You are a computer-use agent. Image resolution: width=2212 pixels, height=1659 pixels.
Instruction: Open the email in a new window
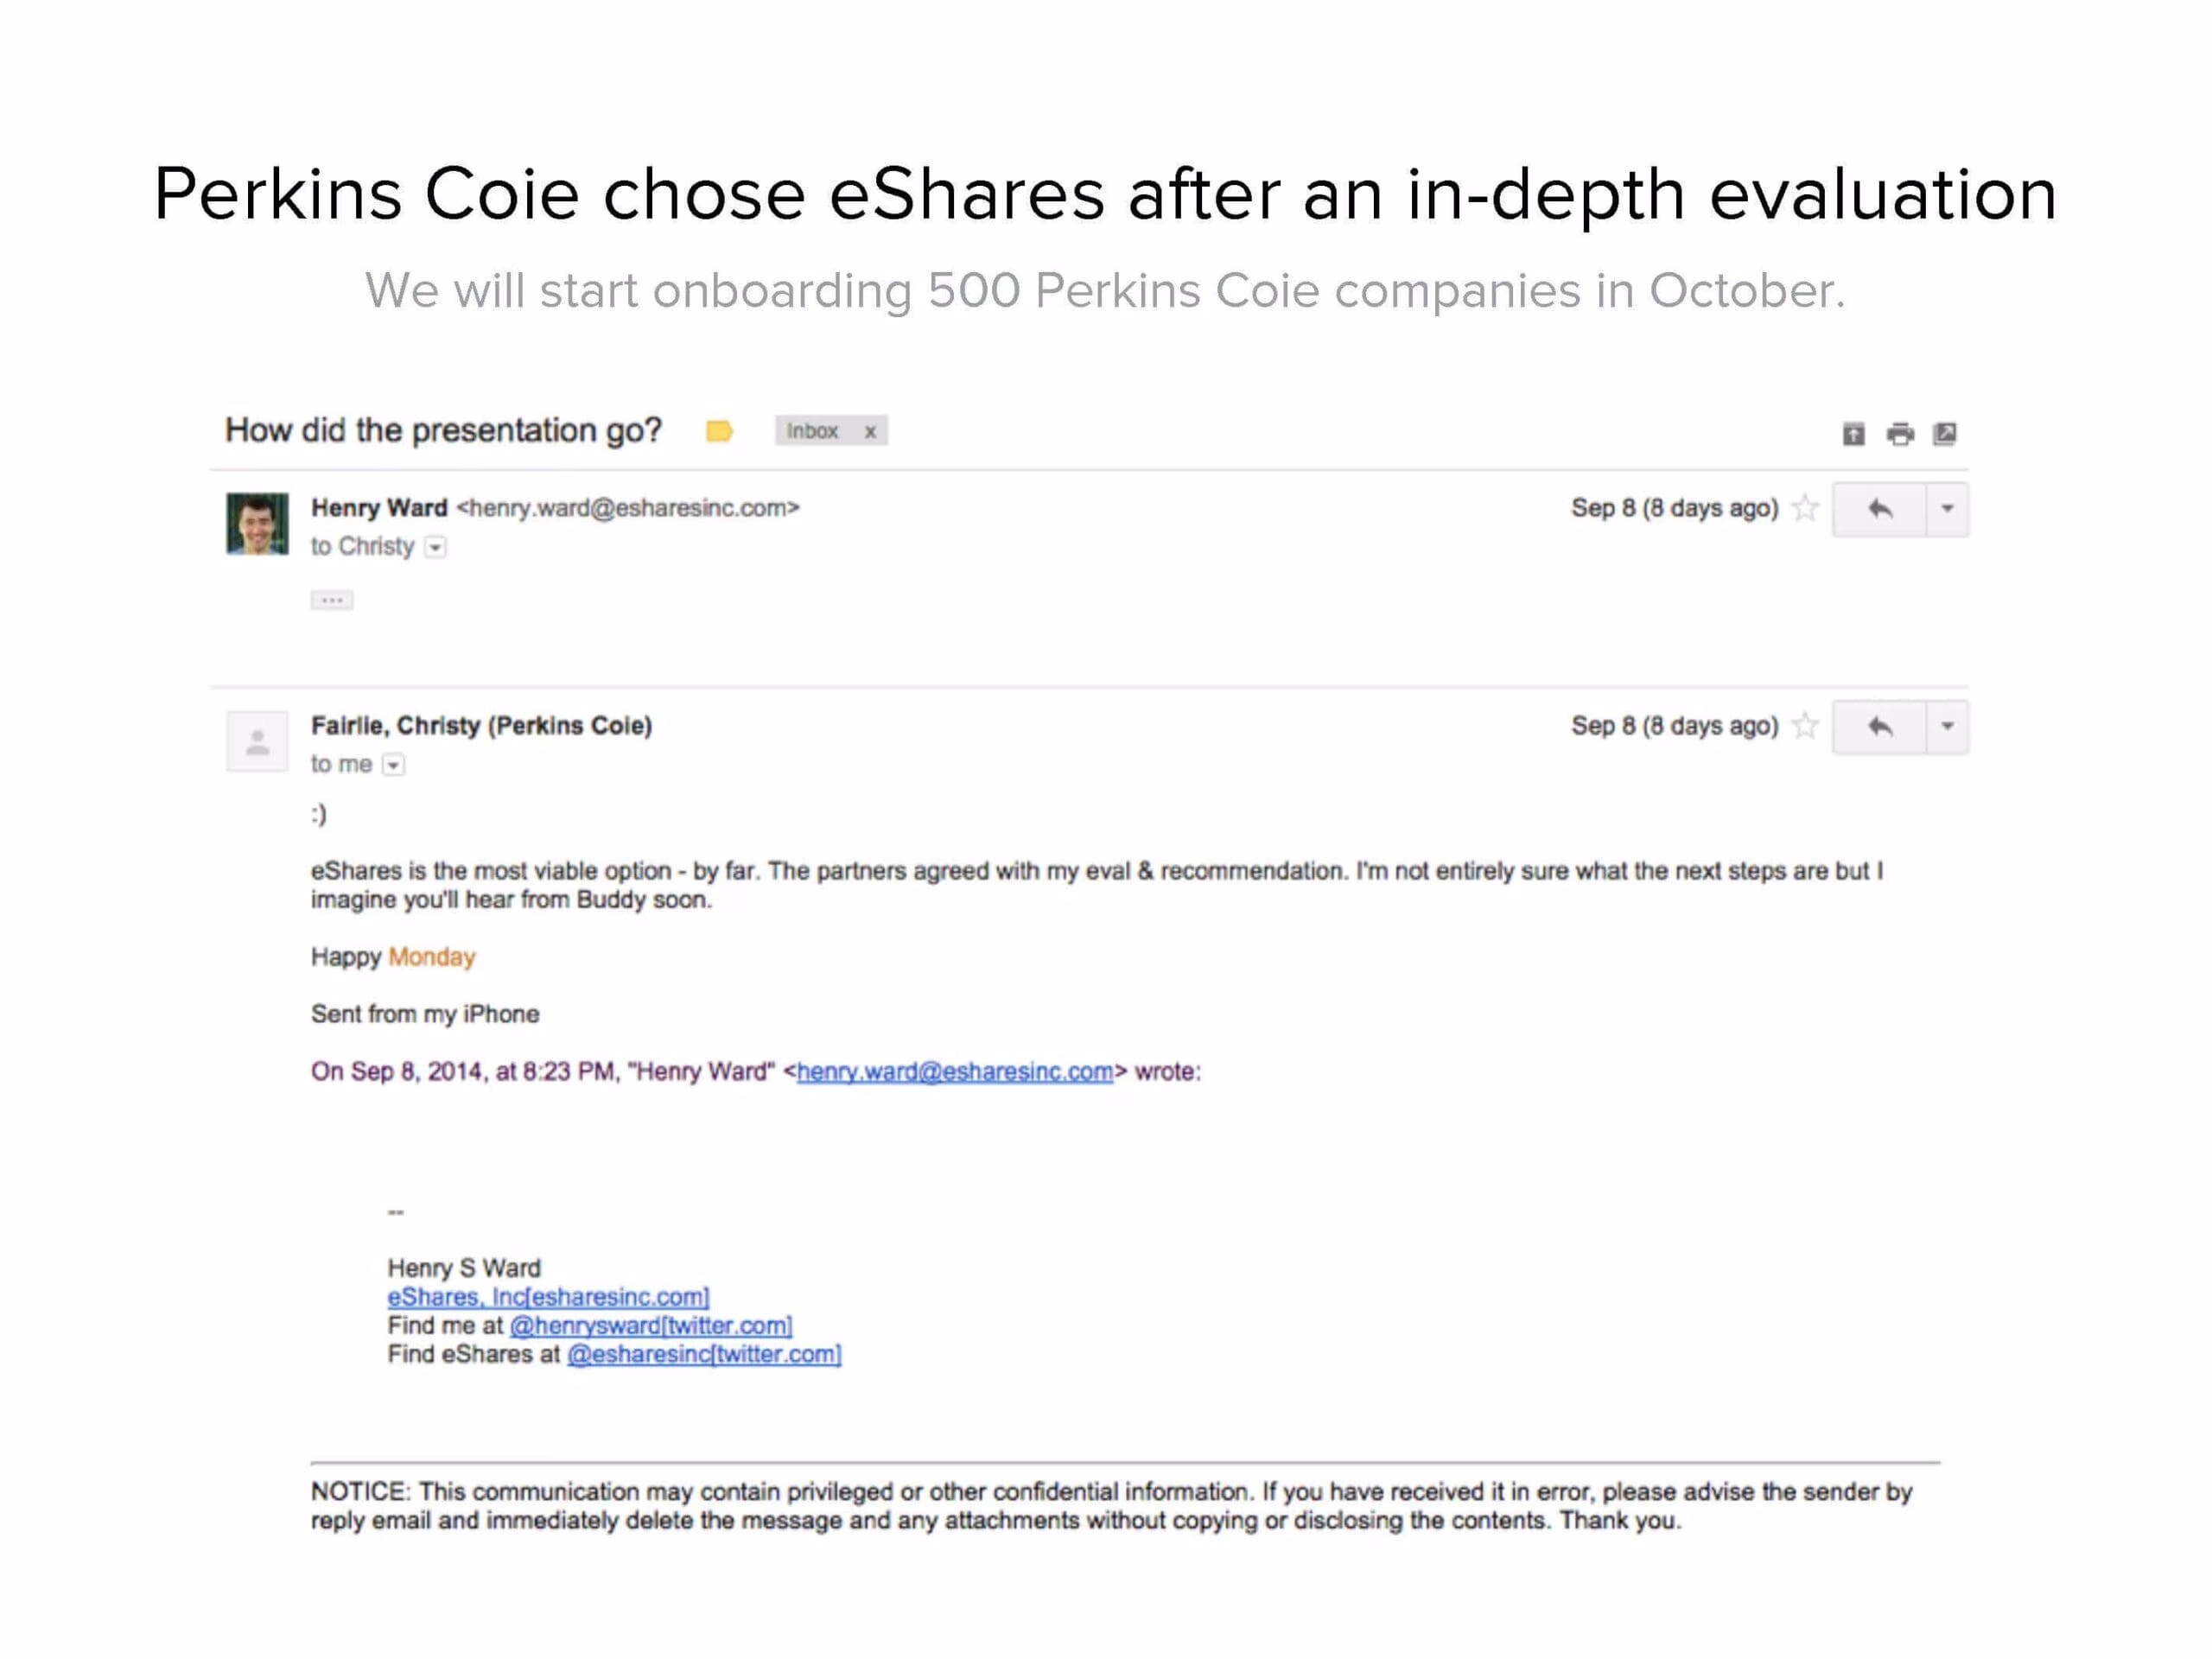pos(1944,434)
